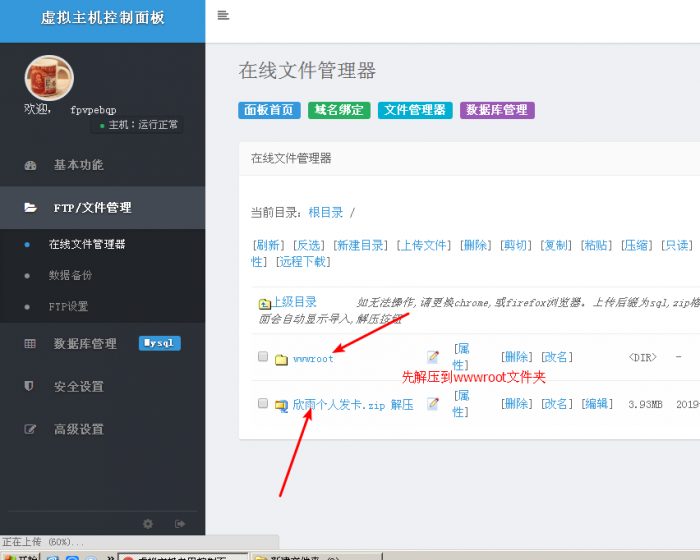Click the 解压 link next to zip file
Screen dimensions: 700x560
[402, 405]
